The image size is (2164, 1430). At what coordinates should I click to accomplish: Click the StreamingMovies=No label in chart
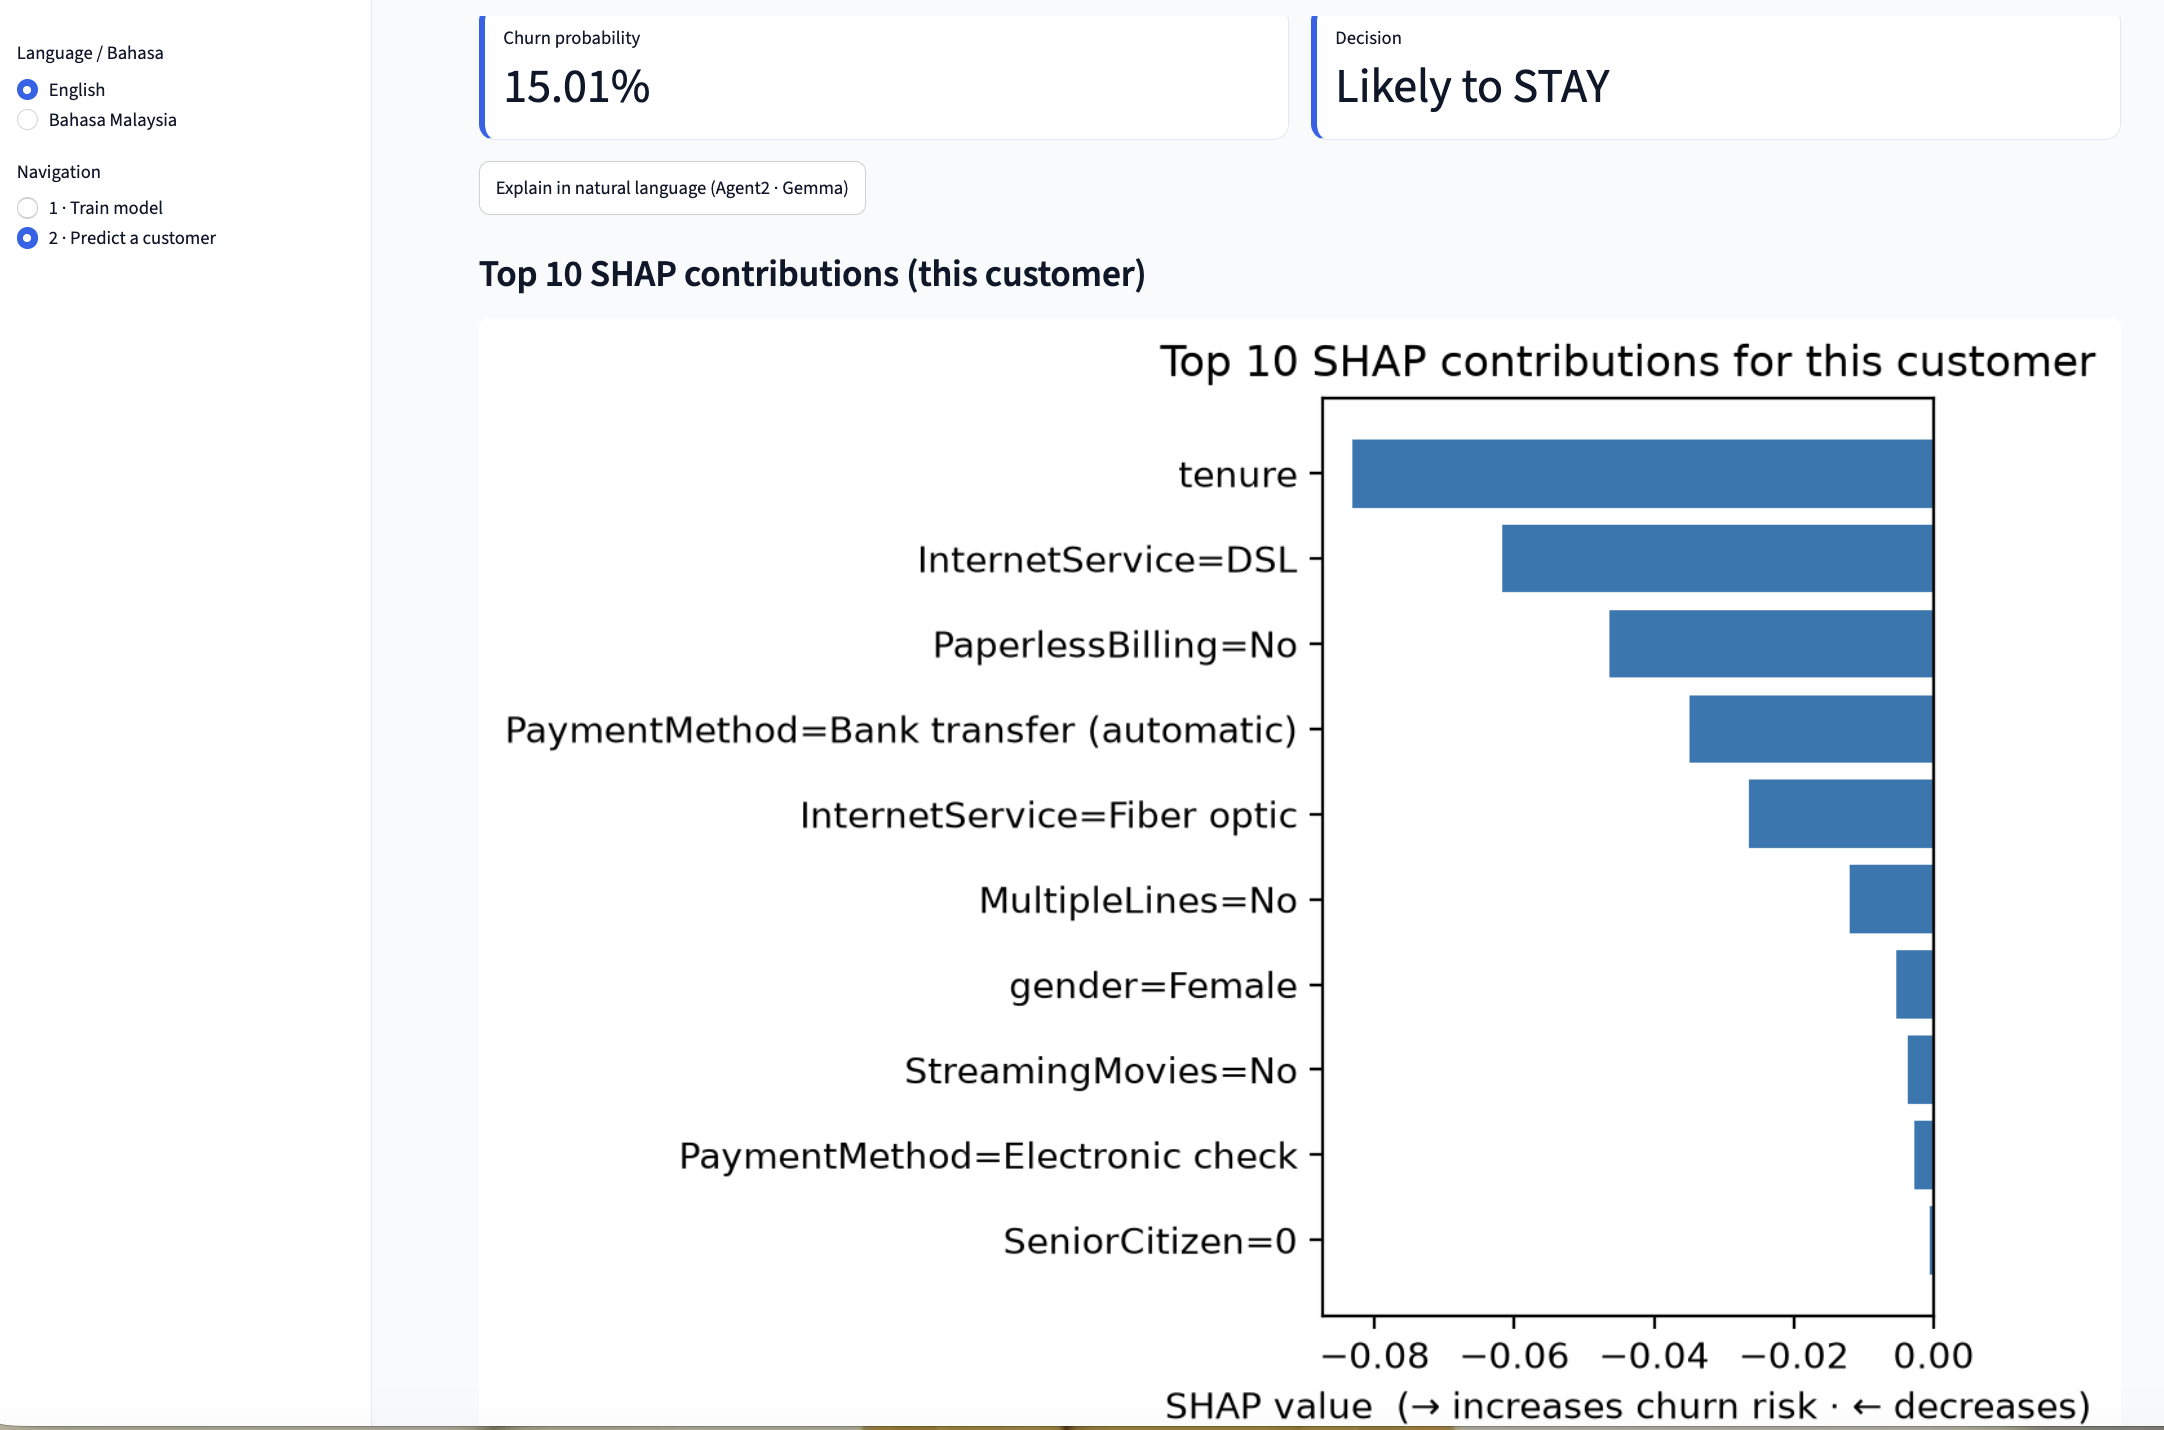coord(1101,1071)
